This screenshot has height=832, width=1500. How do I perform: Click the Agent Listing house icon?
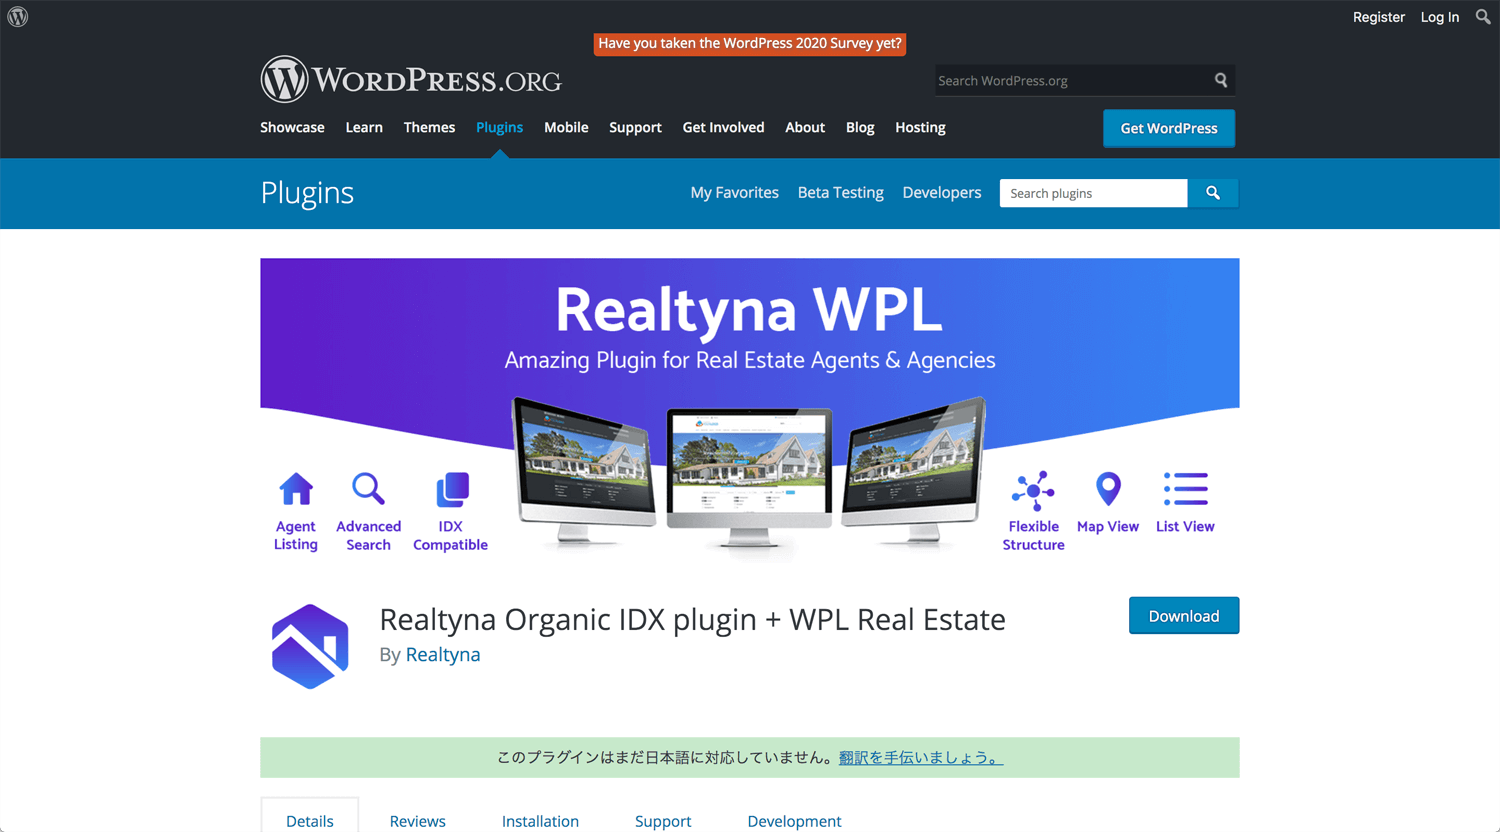click(x=296, y=489)
